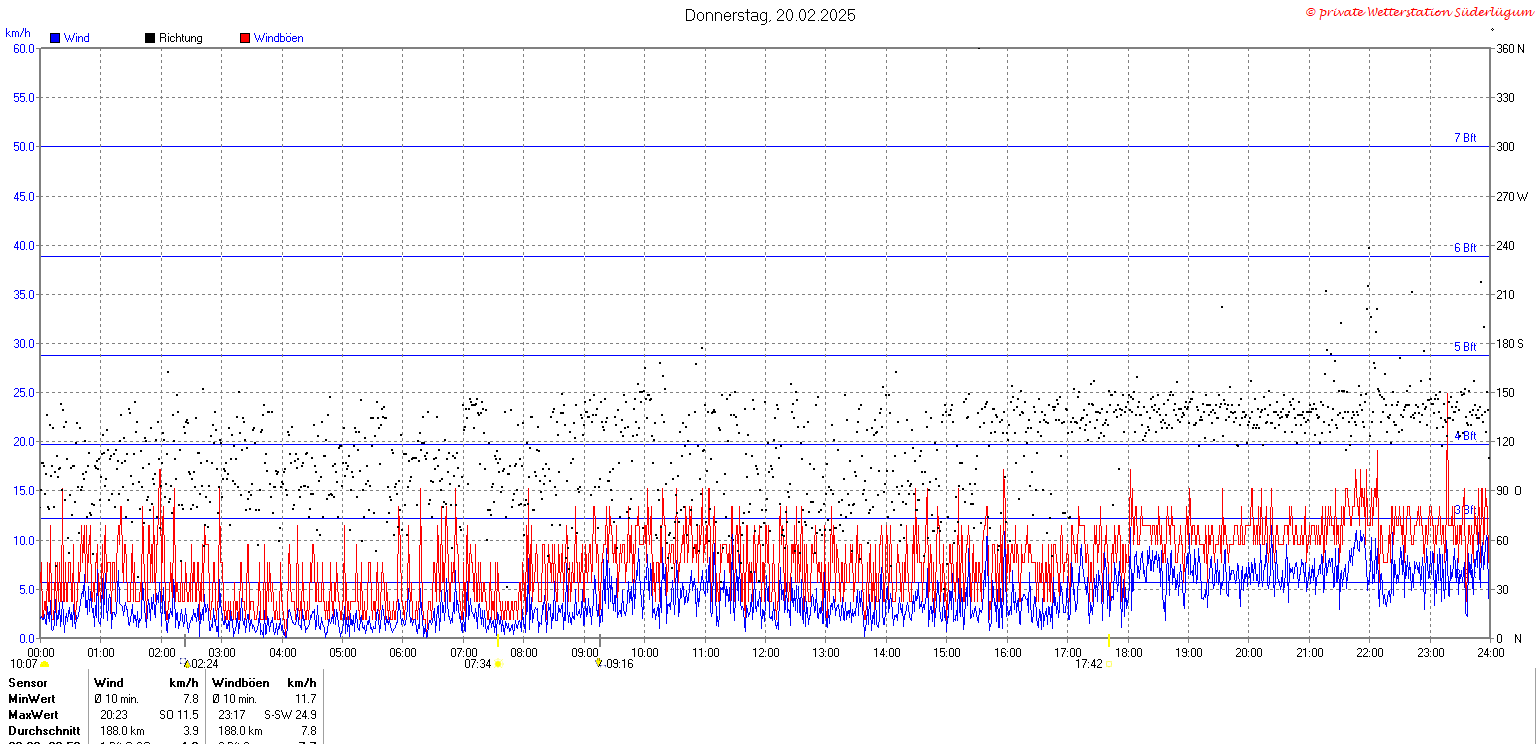
Task: Click the 06:00 time axis label
Action: 403,653
